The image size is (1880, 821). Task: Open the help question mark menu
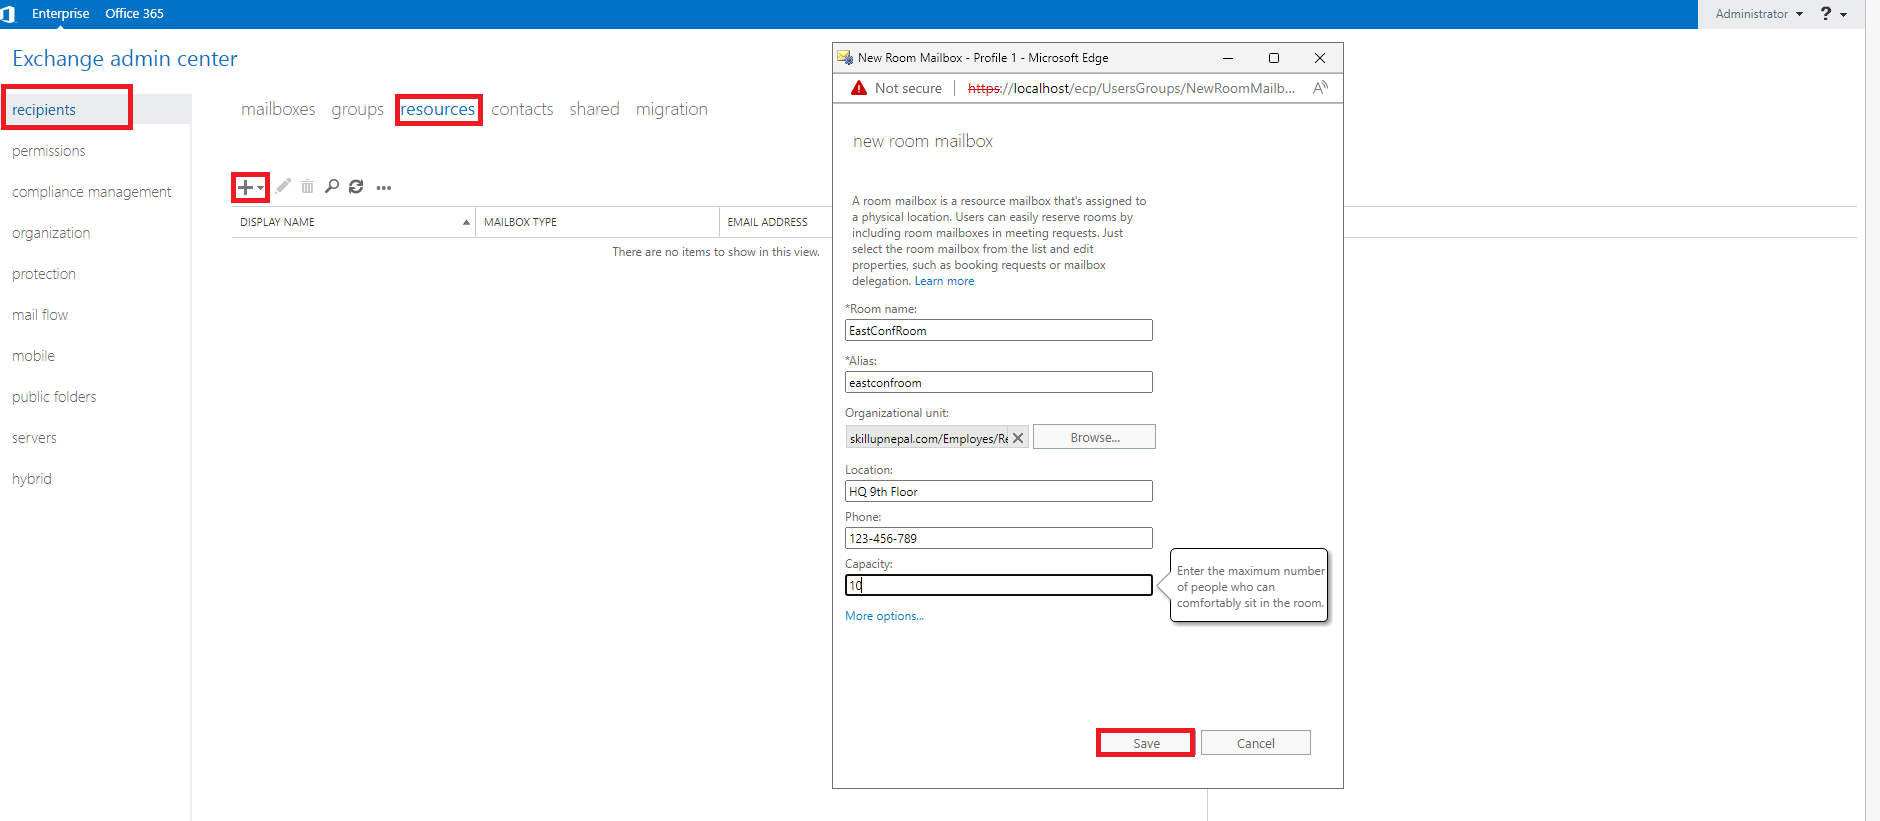tap(1833, 14)
